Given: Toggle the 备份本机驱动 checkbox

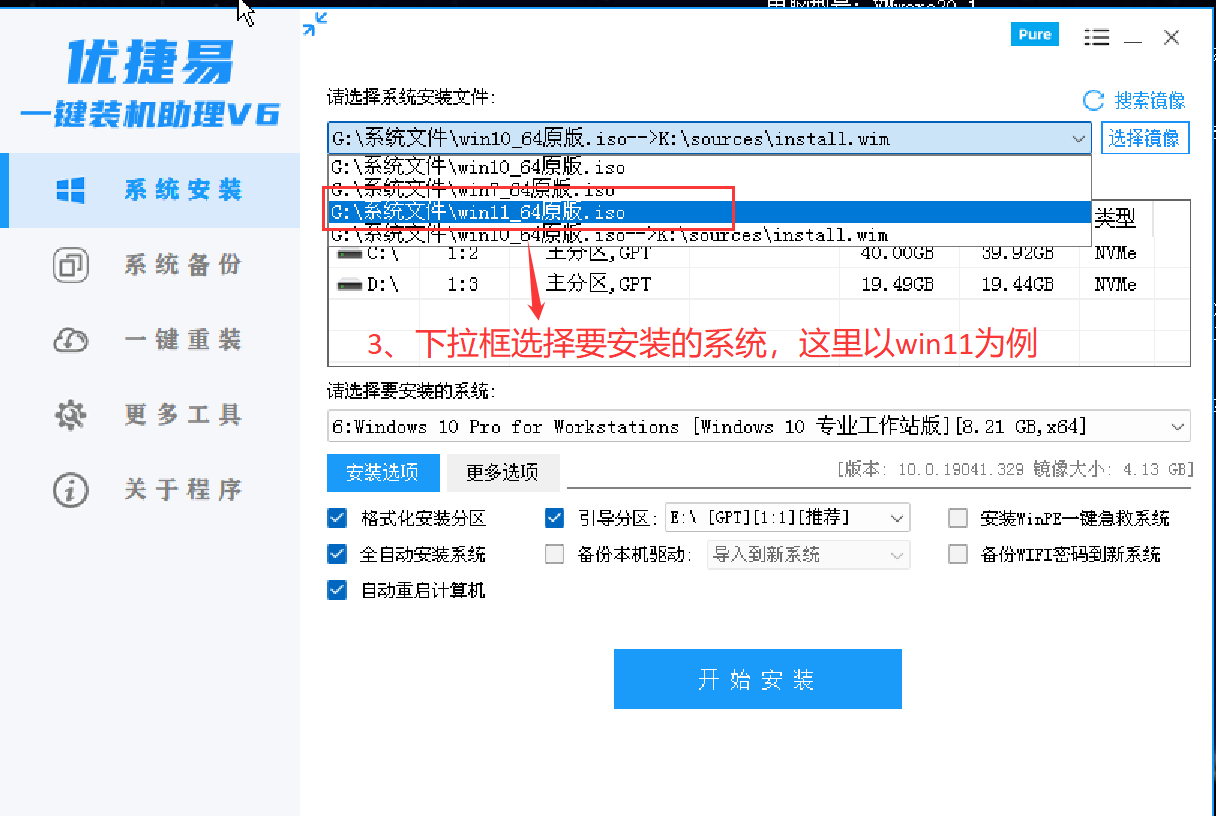Looking at the screenshot, I should pyautogui.click(x=555, y=554).
